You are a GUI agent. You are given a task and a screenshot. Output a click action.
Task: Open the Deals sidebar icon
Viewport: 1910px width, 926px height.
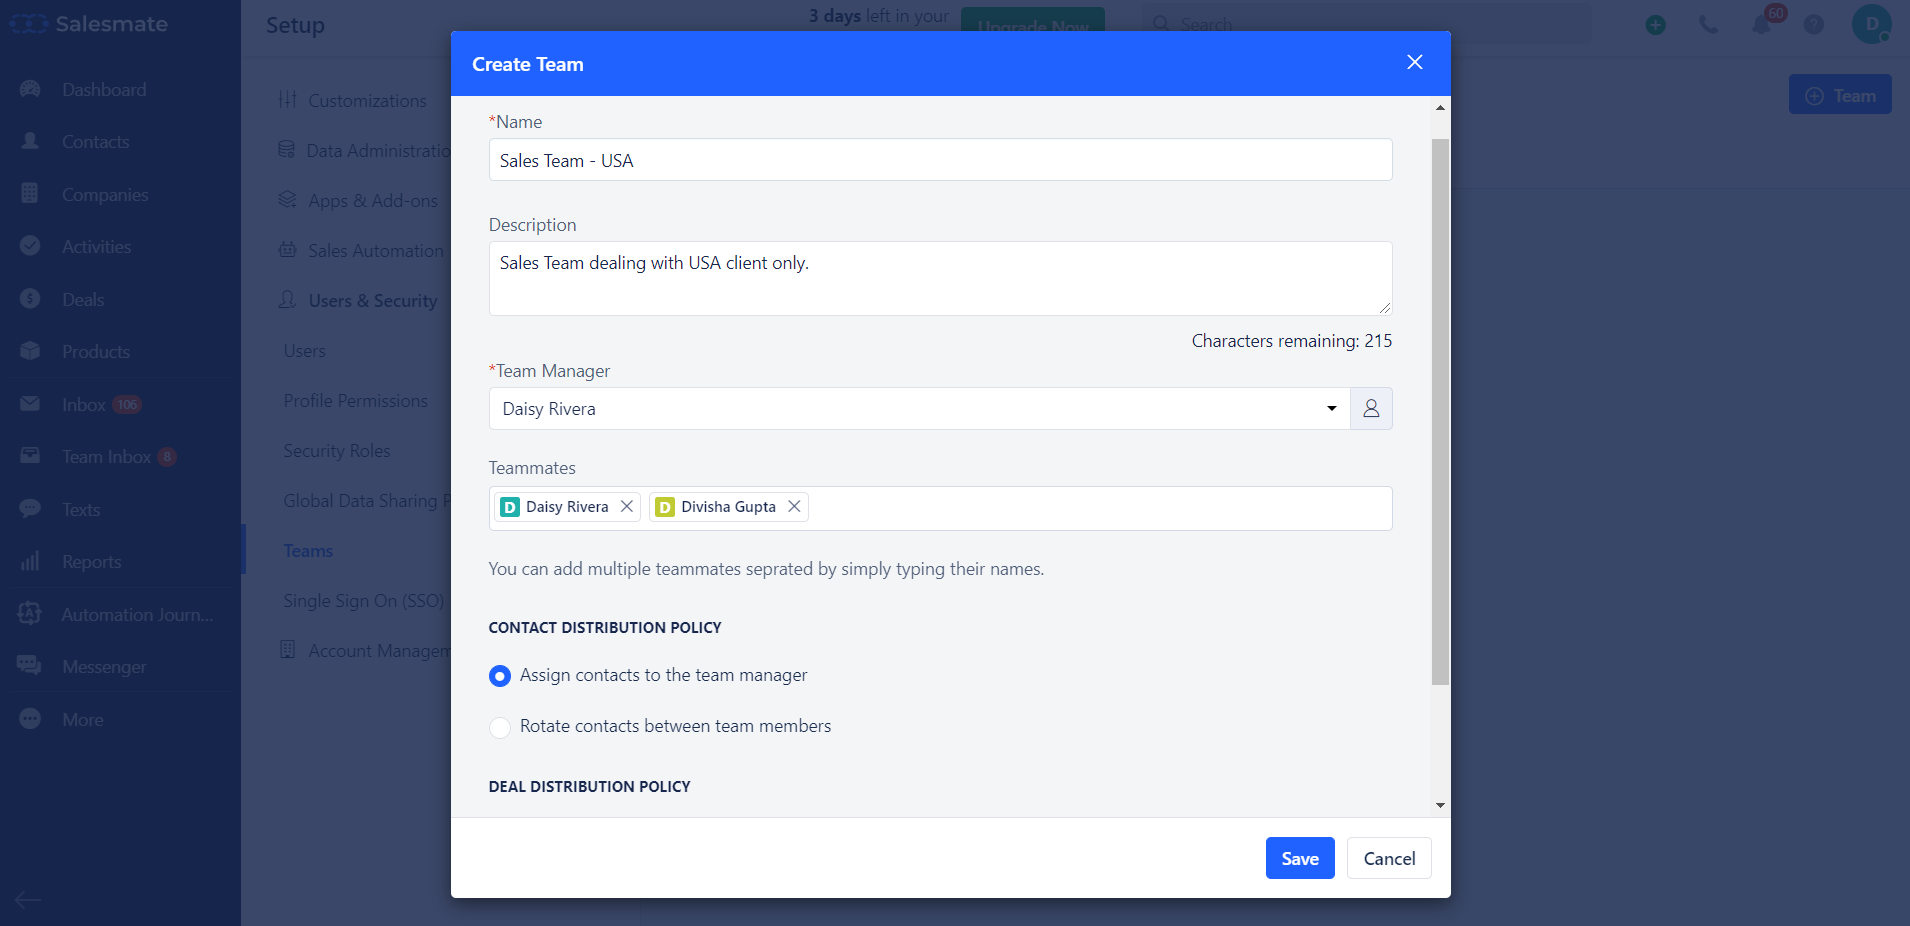[30, 299]
